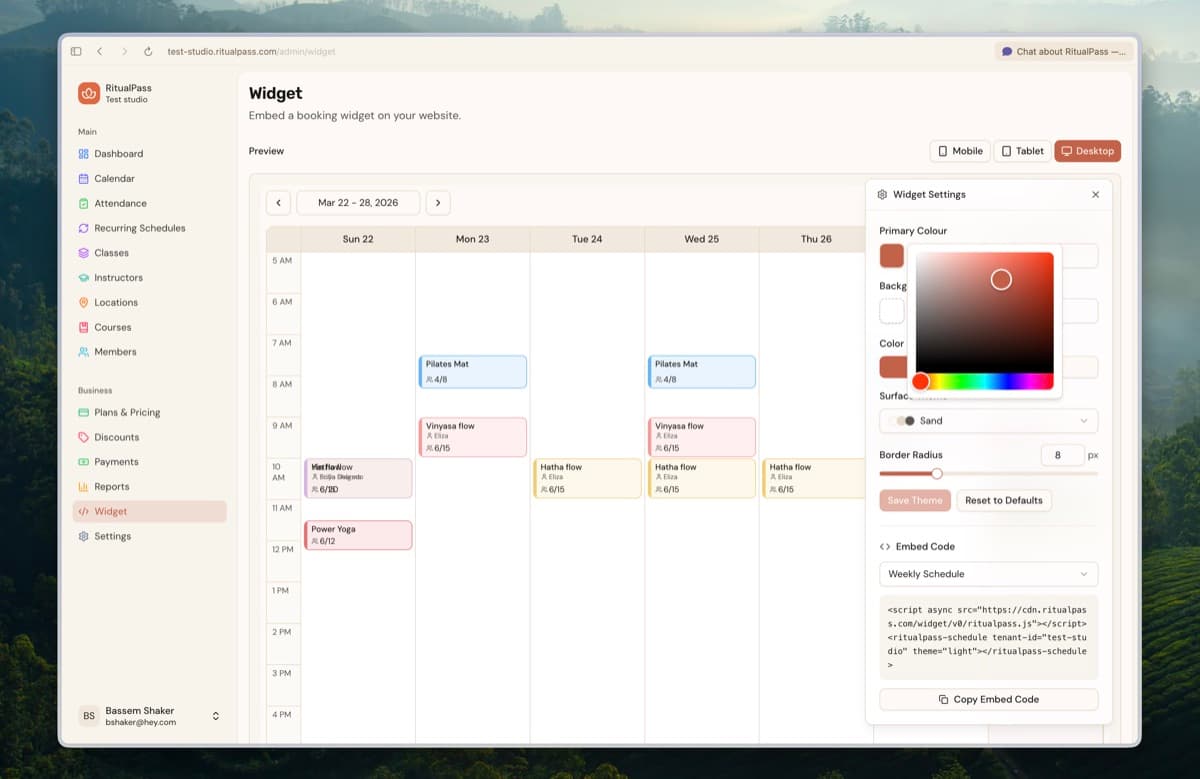Image resolution: width=1200 pixels, height=779 pixels.
Task: Click the browser address bar
Action: click(251, 51)
